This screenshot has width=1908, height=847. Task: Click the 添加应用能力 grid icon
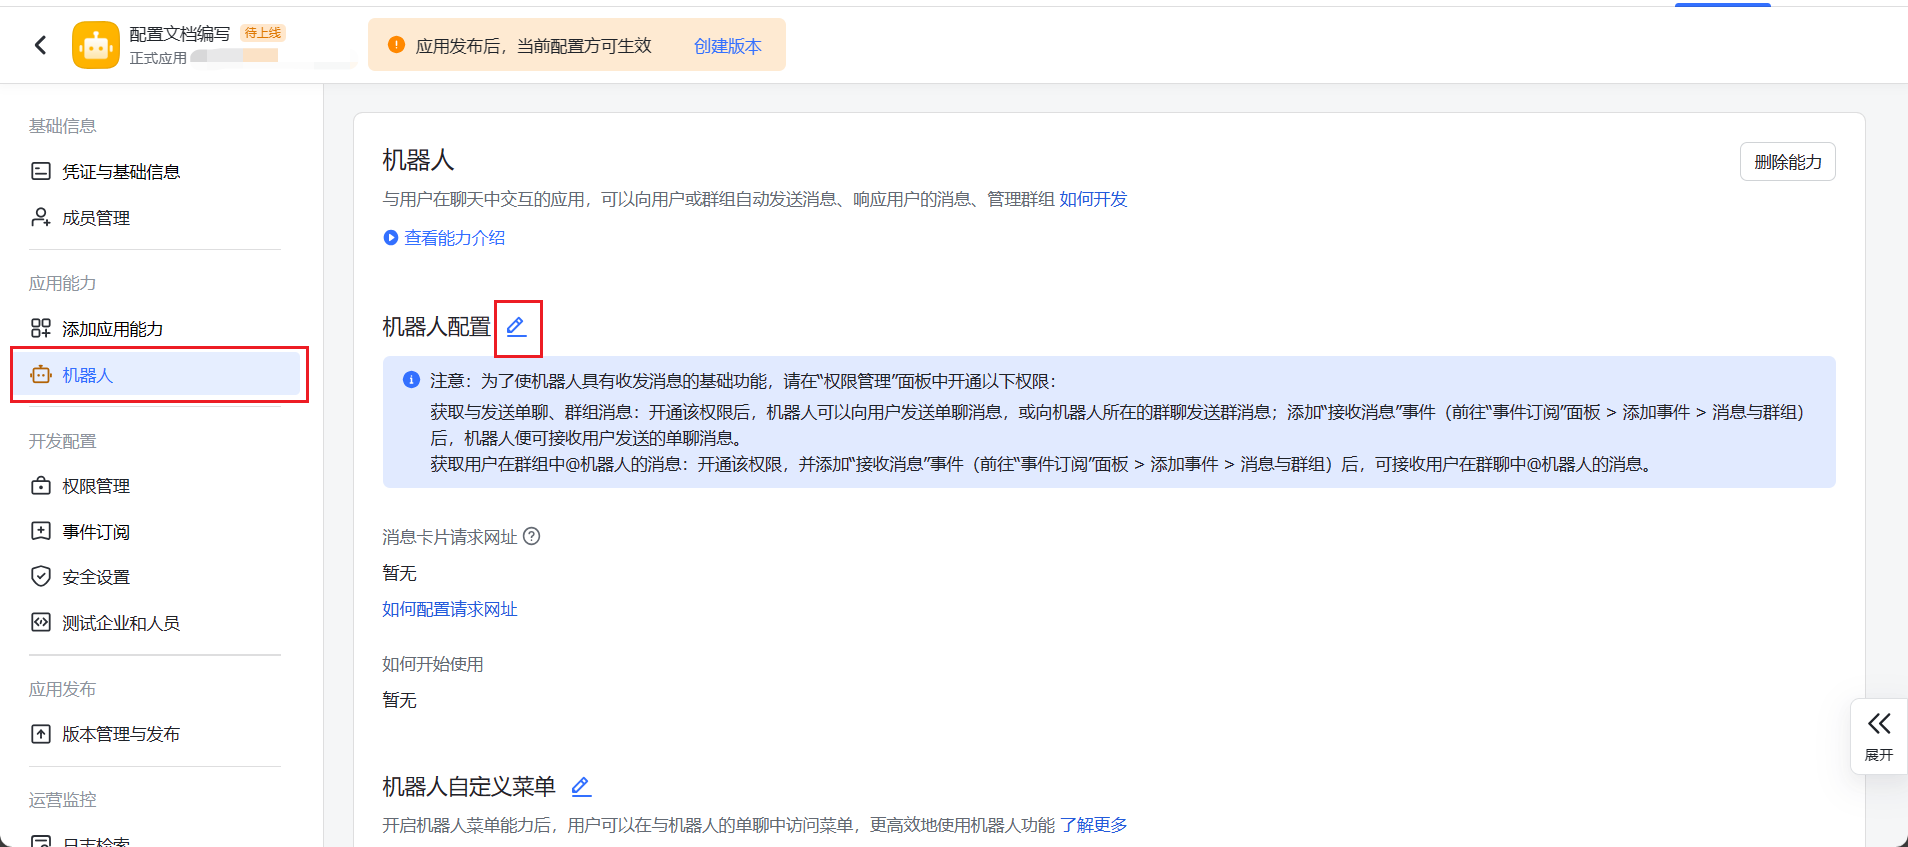click(x=41, y=328)
